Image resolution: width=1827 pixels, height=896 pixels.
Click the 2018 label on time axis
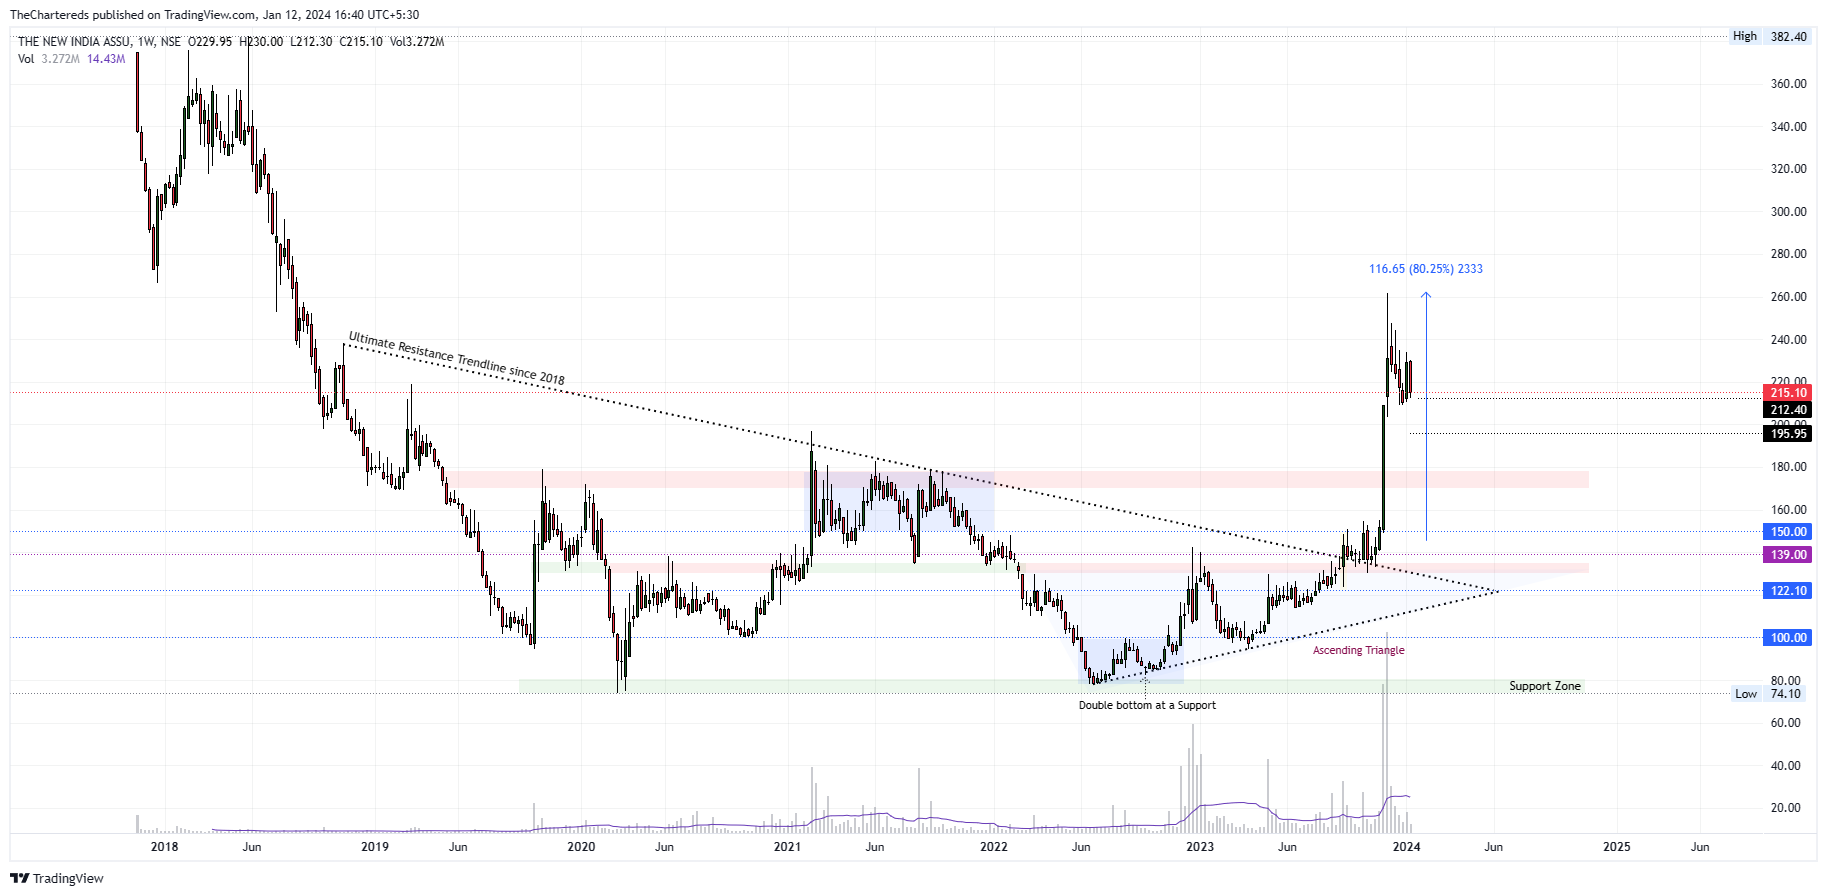point(164,847)
